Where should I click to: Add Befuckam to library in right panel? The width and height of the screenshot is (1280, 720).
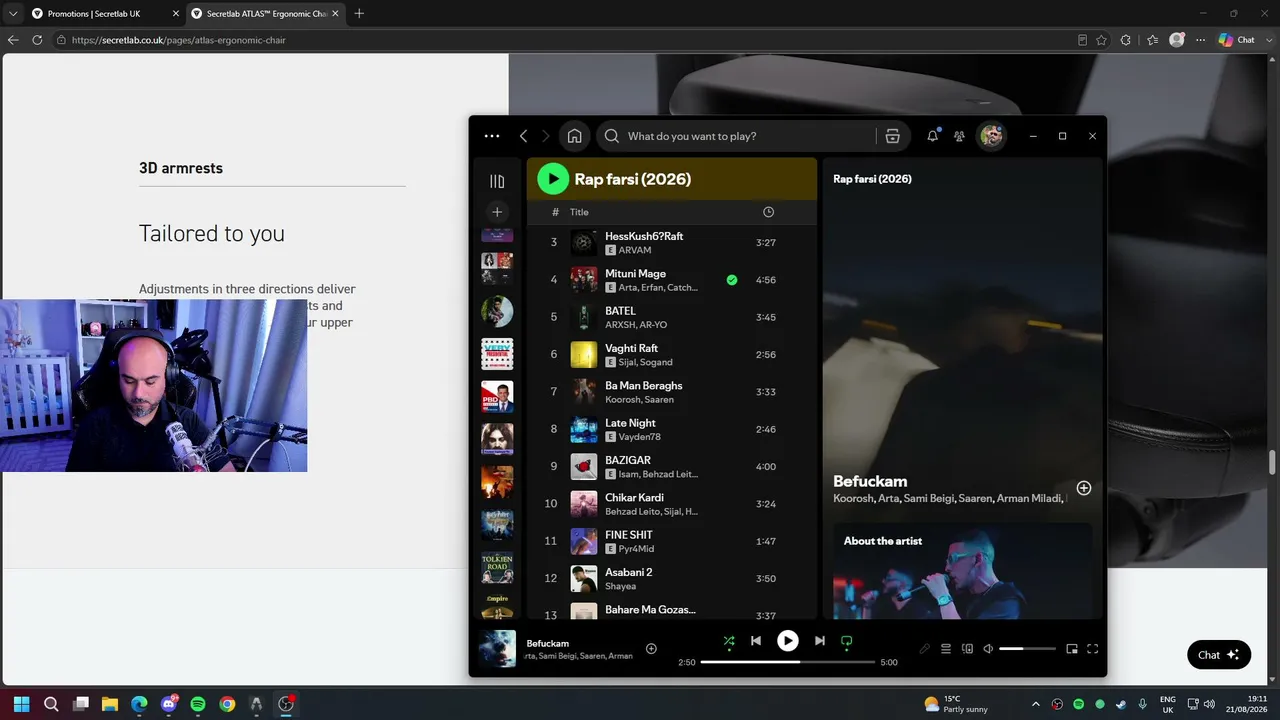click(1084, 488)
